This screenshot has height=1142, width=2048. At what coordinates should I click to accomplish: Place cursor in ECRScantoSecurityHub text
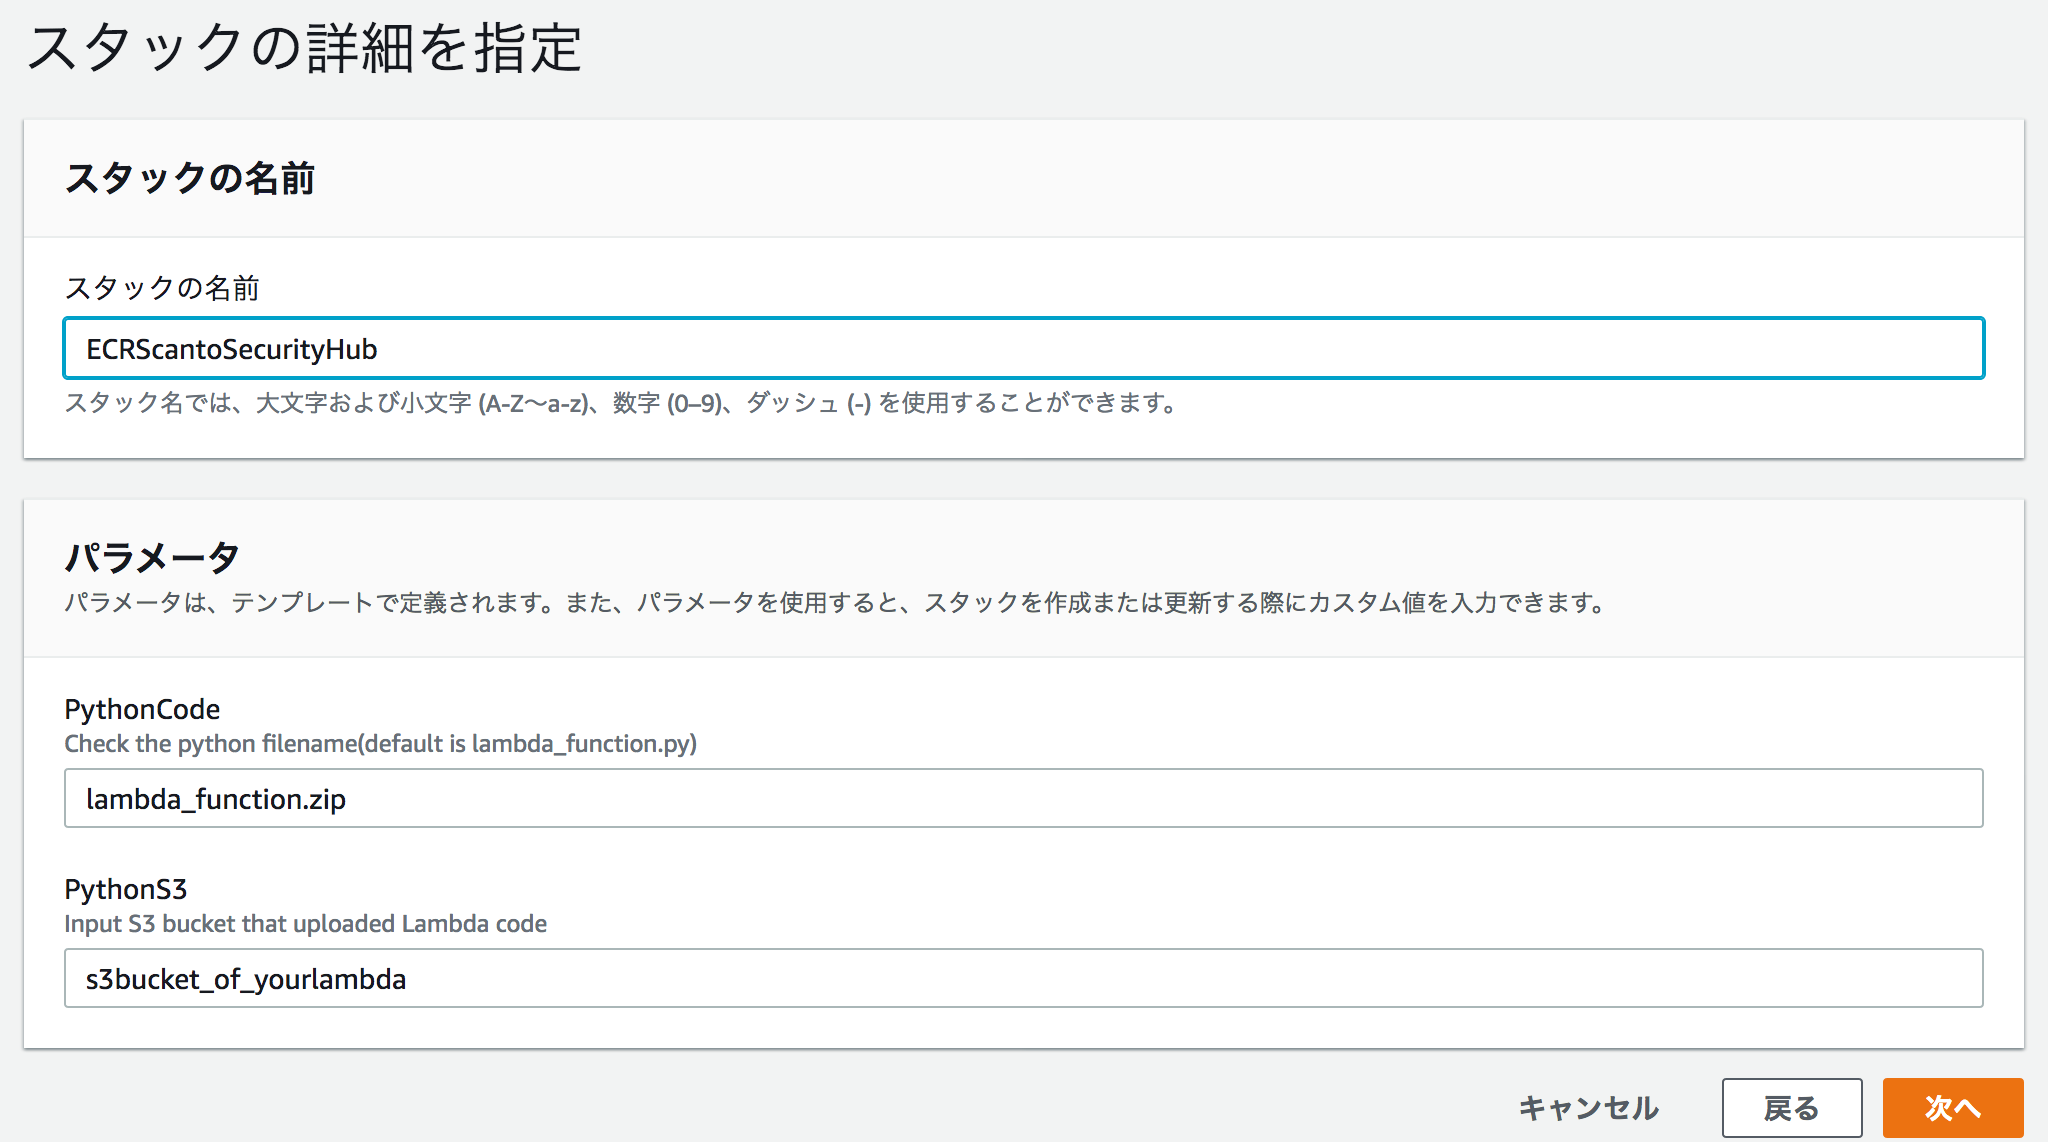[231, 350]
